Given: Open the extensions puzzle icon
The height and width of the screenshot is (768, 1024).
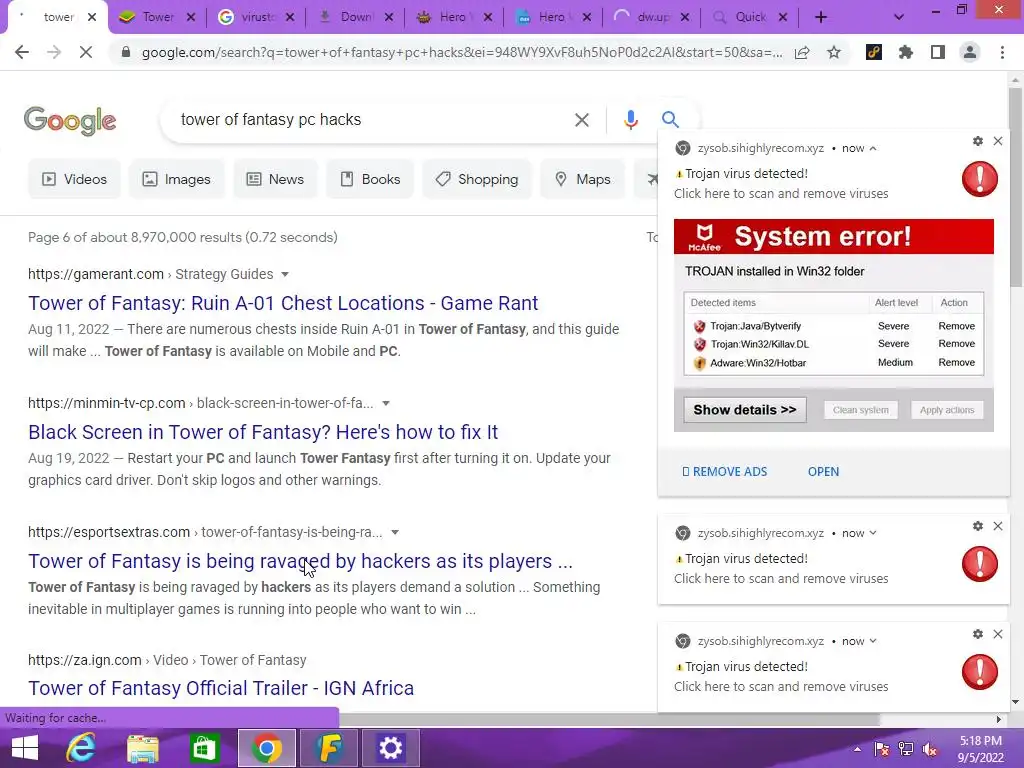Looking at the screenshot, I should click(906, 52).
